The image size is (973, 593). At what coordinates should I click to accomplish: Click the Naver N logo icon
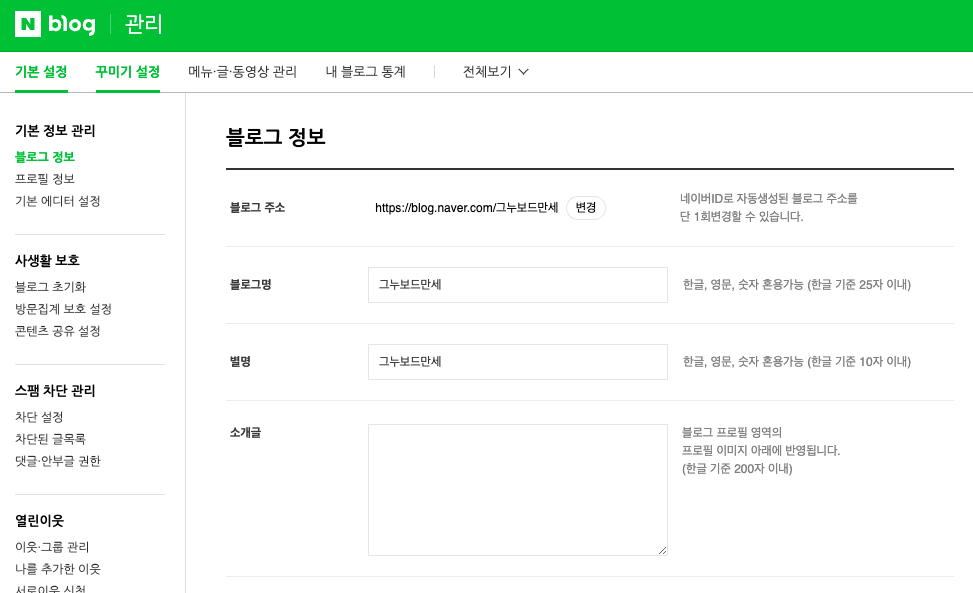coord(28,24)
